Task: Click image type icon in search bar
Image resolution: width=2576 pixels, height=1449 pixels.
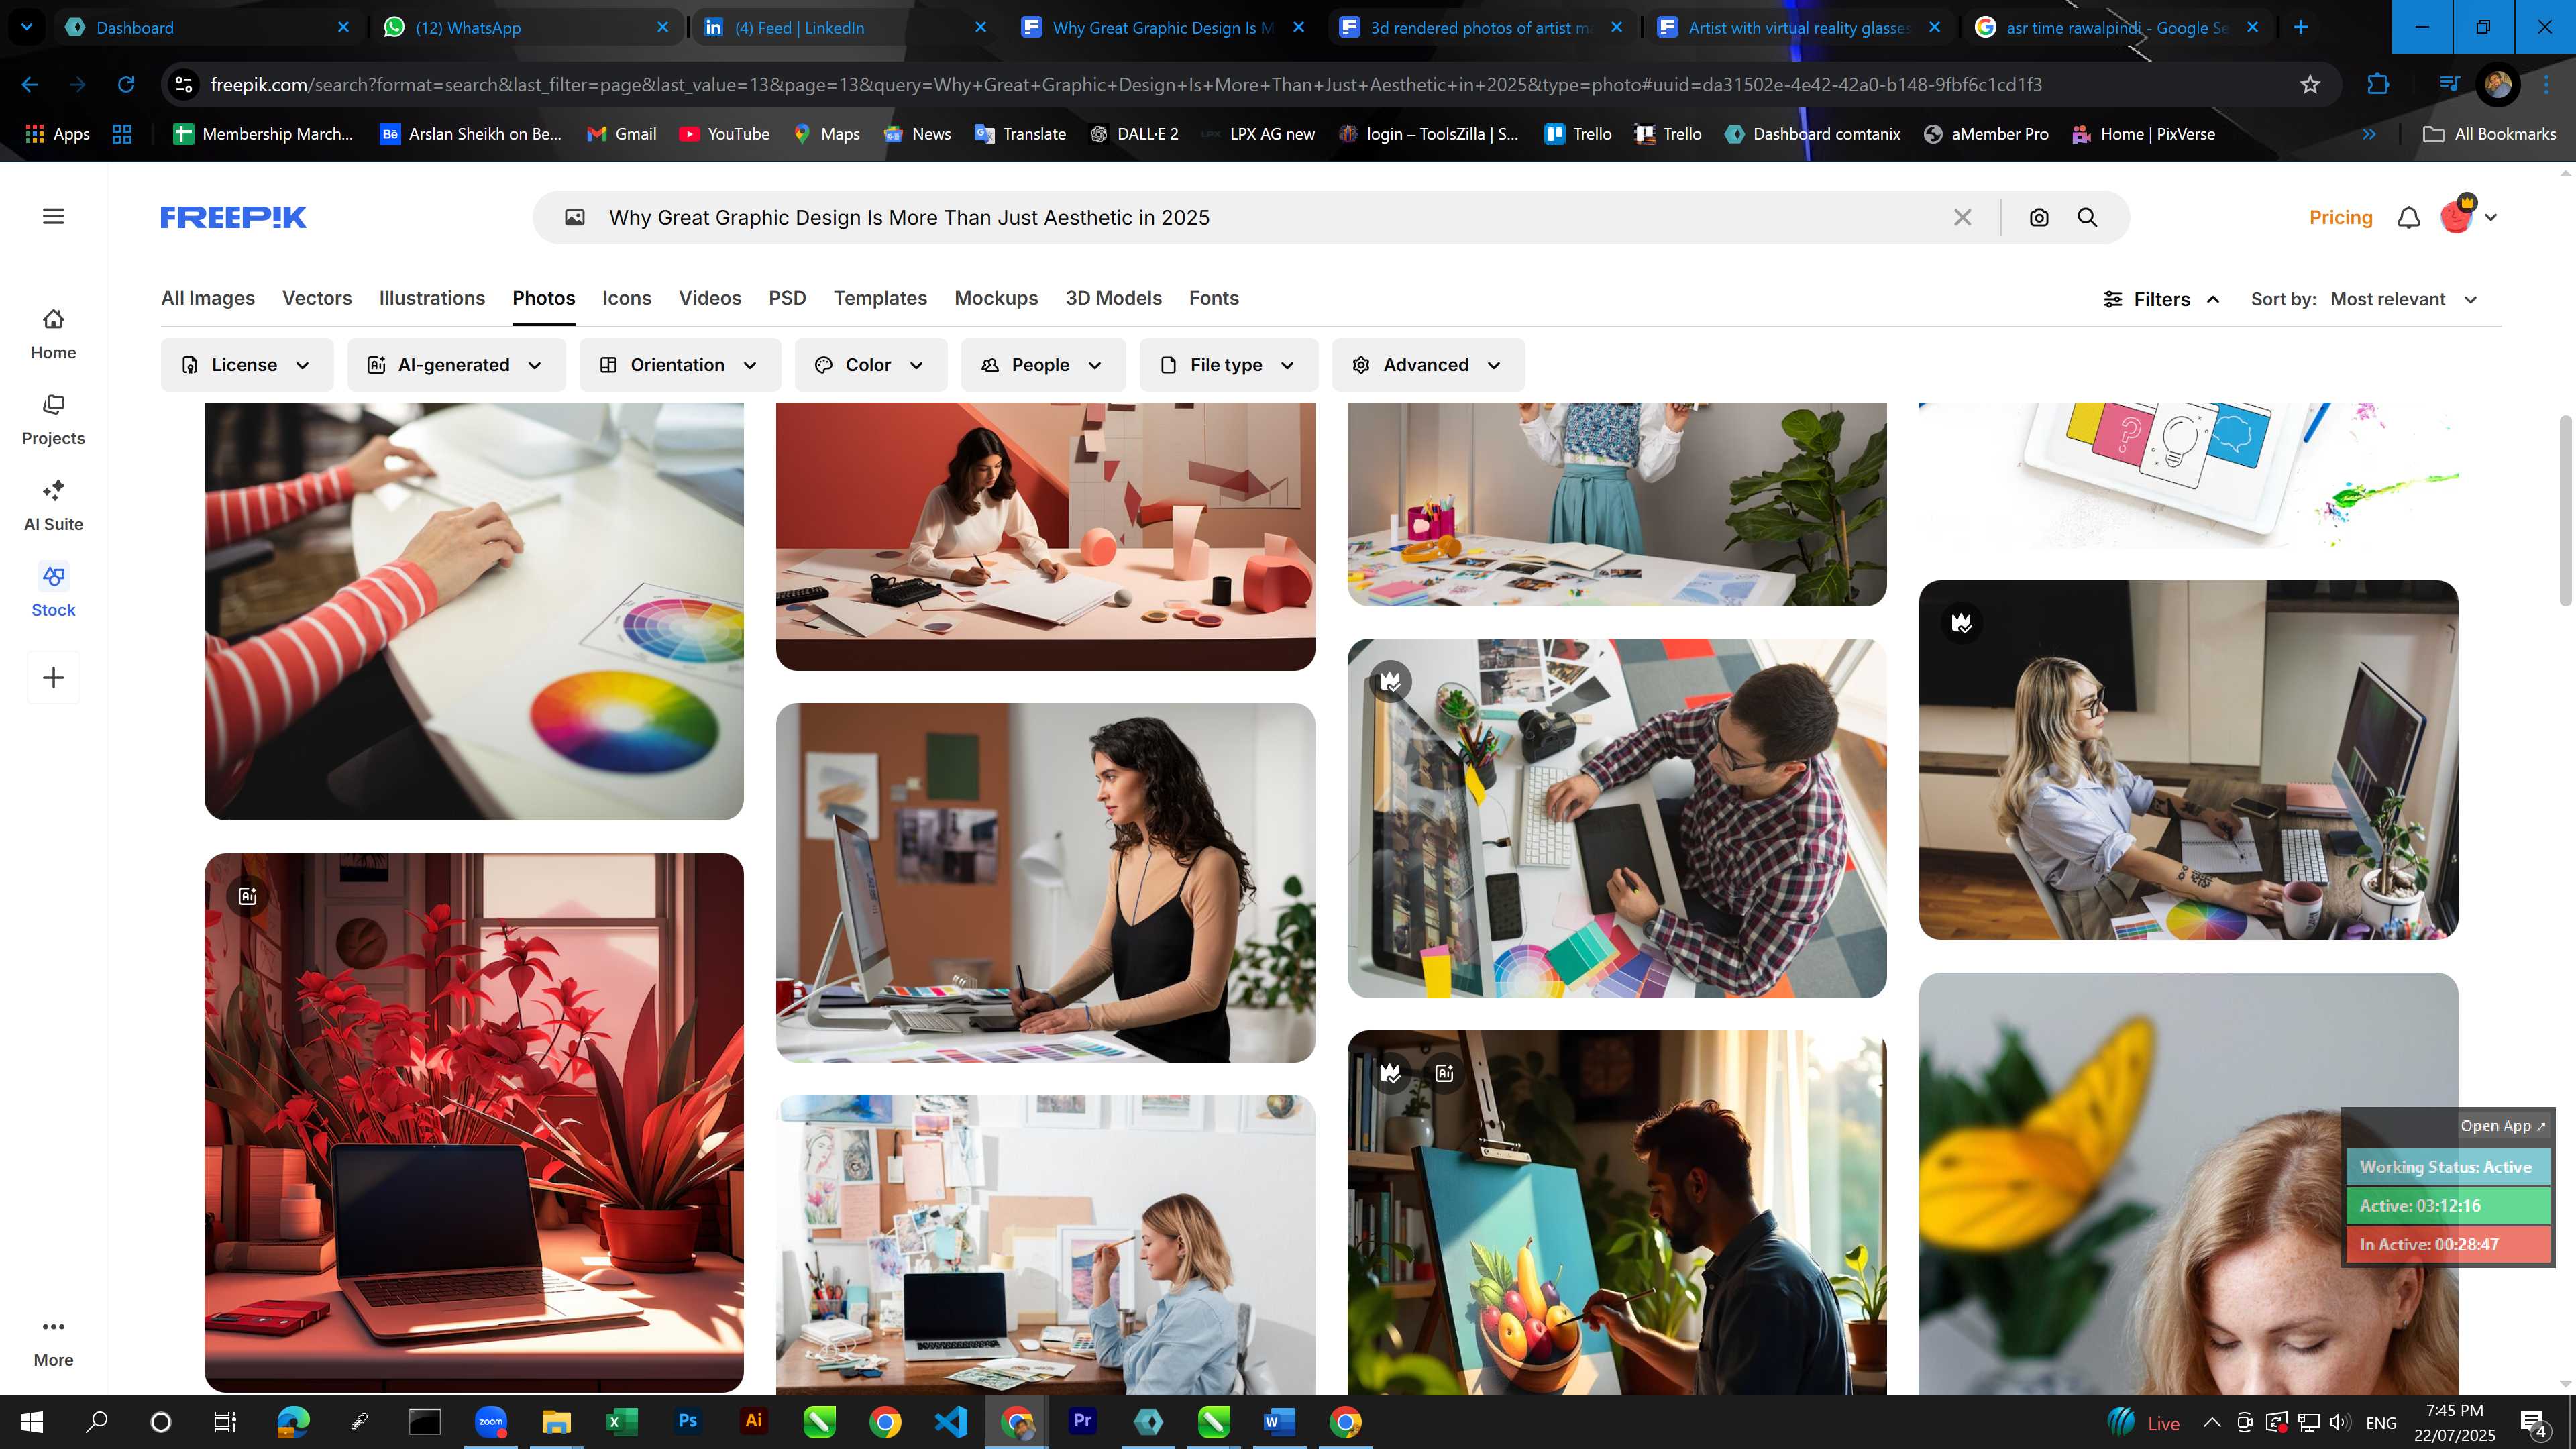Action: [575, 217]
